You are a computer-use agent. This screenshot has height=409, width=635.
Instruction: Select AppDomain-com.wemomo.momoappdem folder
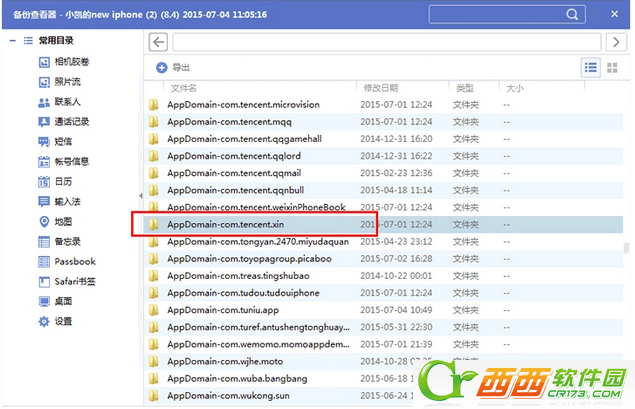pyautogui.click(x=383, y=344)
